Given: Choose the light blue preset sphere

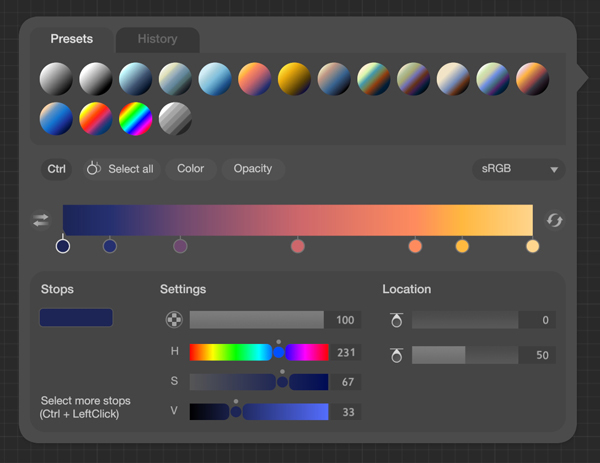Looking at the screenshot, I should 215,79.
